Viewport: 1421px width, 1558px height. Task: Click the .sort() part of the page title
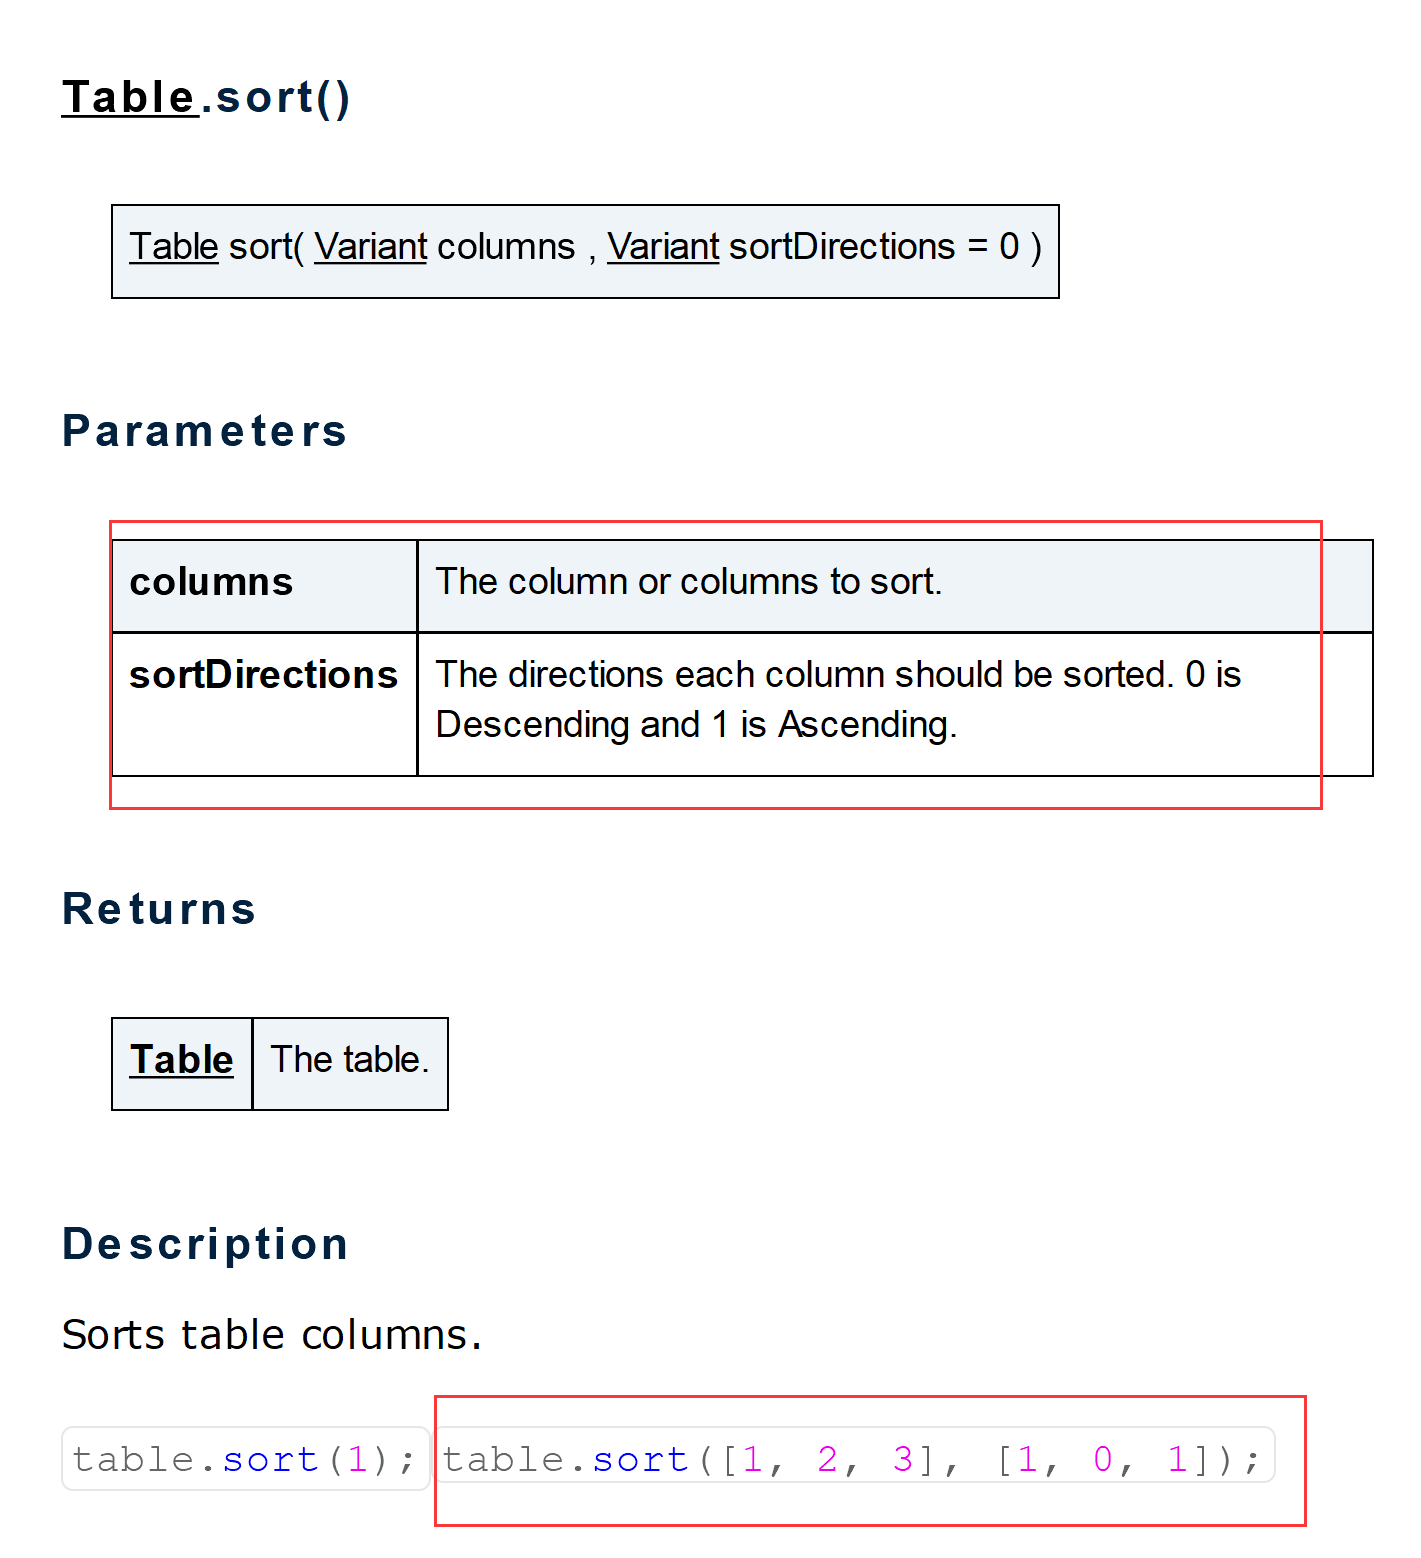[x=277, y=98]
